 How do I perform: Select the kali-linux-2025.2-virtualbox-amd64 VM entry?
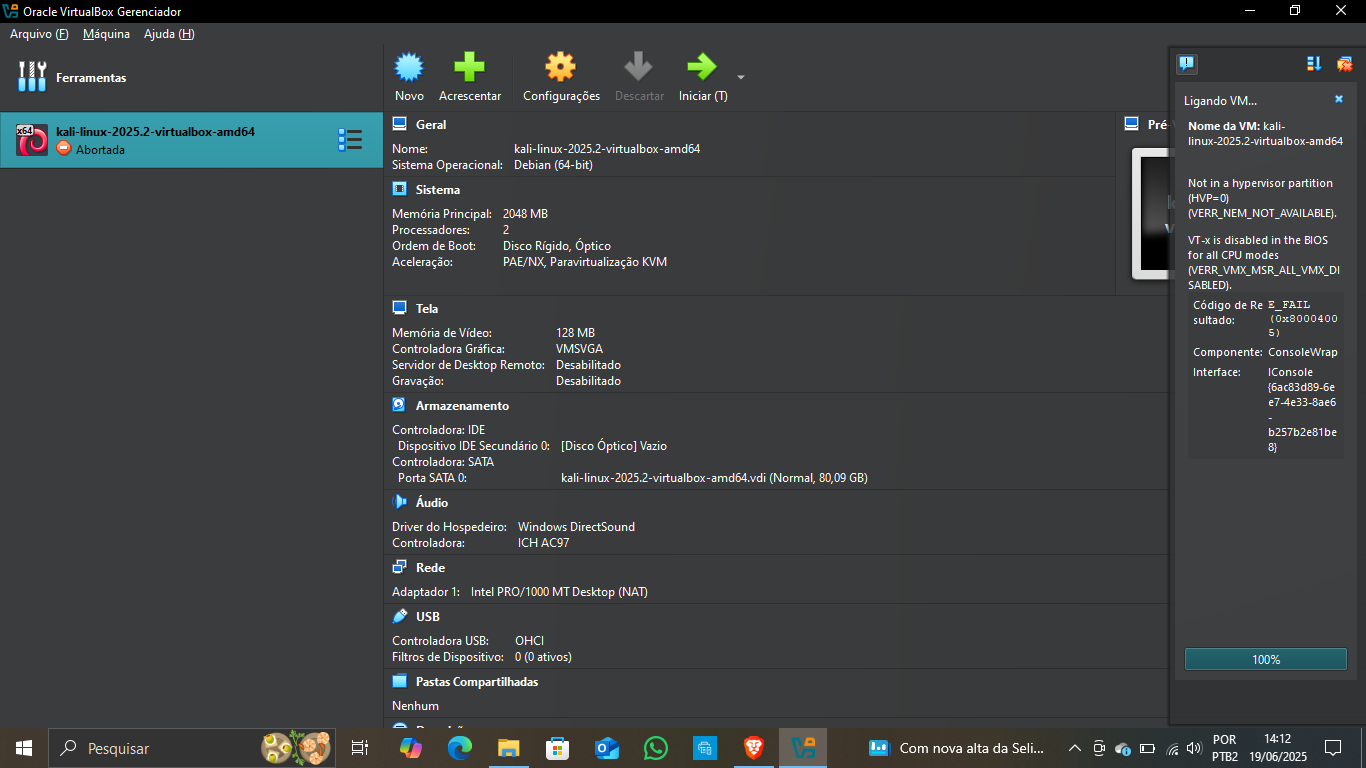(x=191, y=140)
